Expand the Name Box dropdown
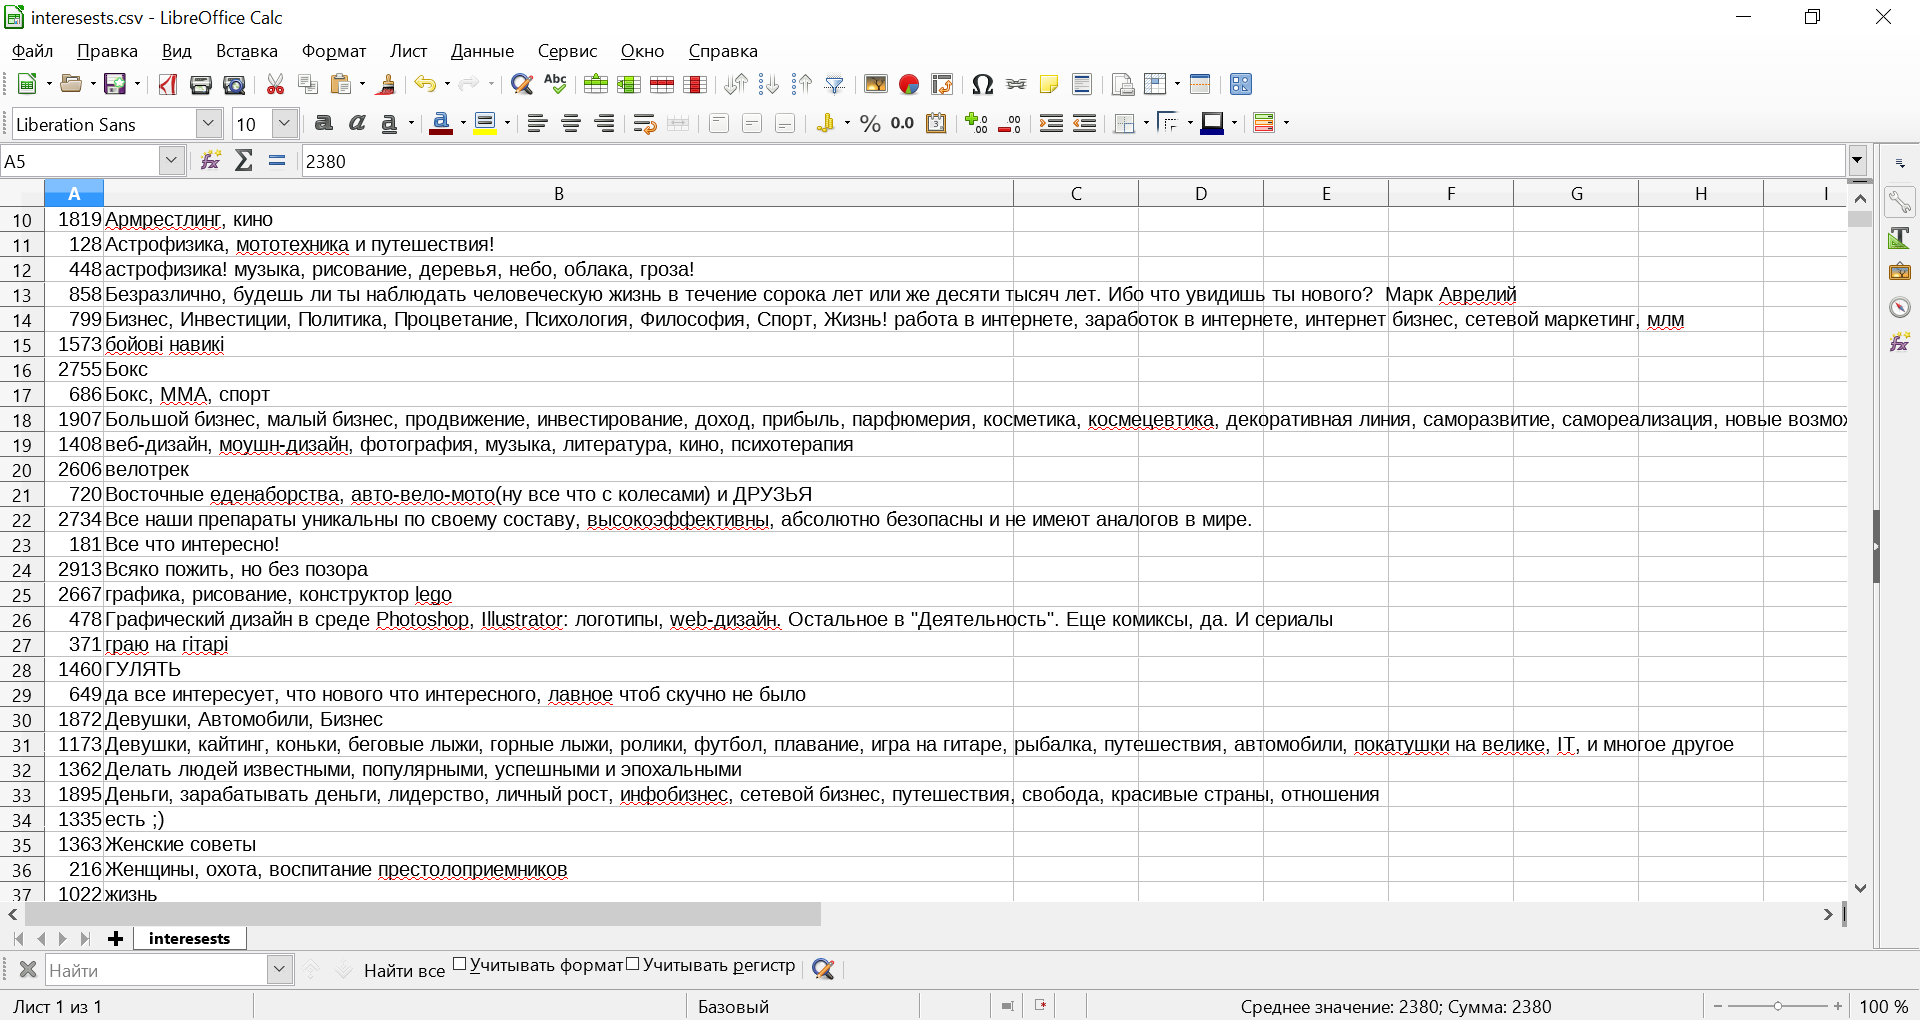Viewport: 1920px width, 1020px height. [x=172, y=160]
